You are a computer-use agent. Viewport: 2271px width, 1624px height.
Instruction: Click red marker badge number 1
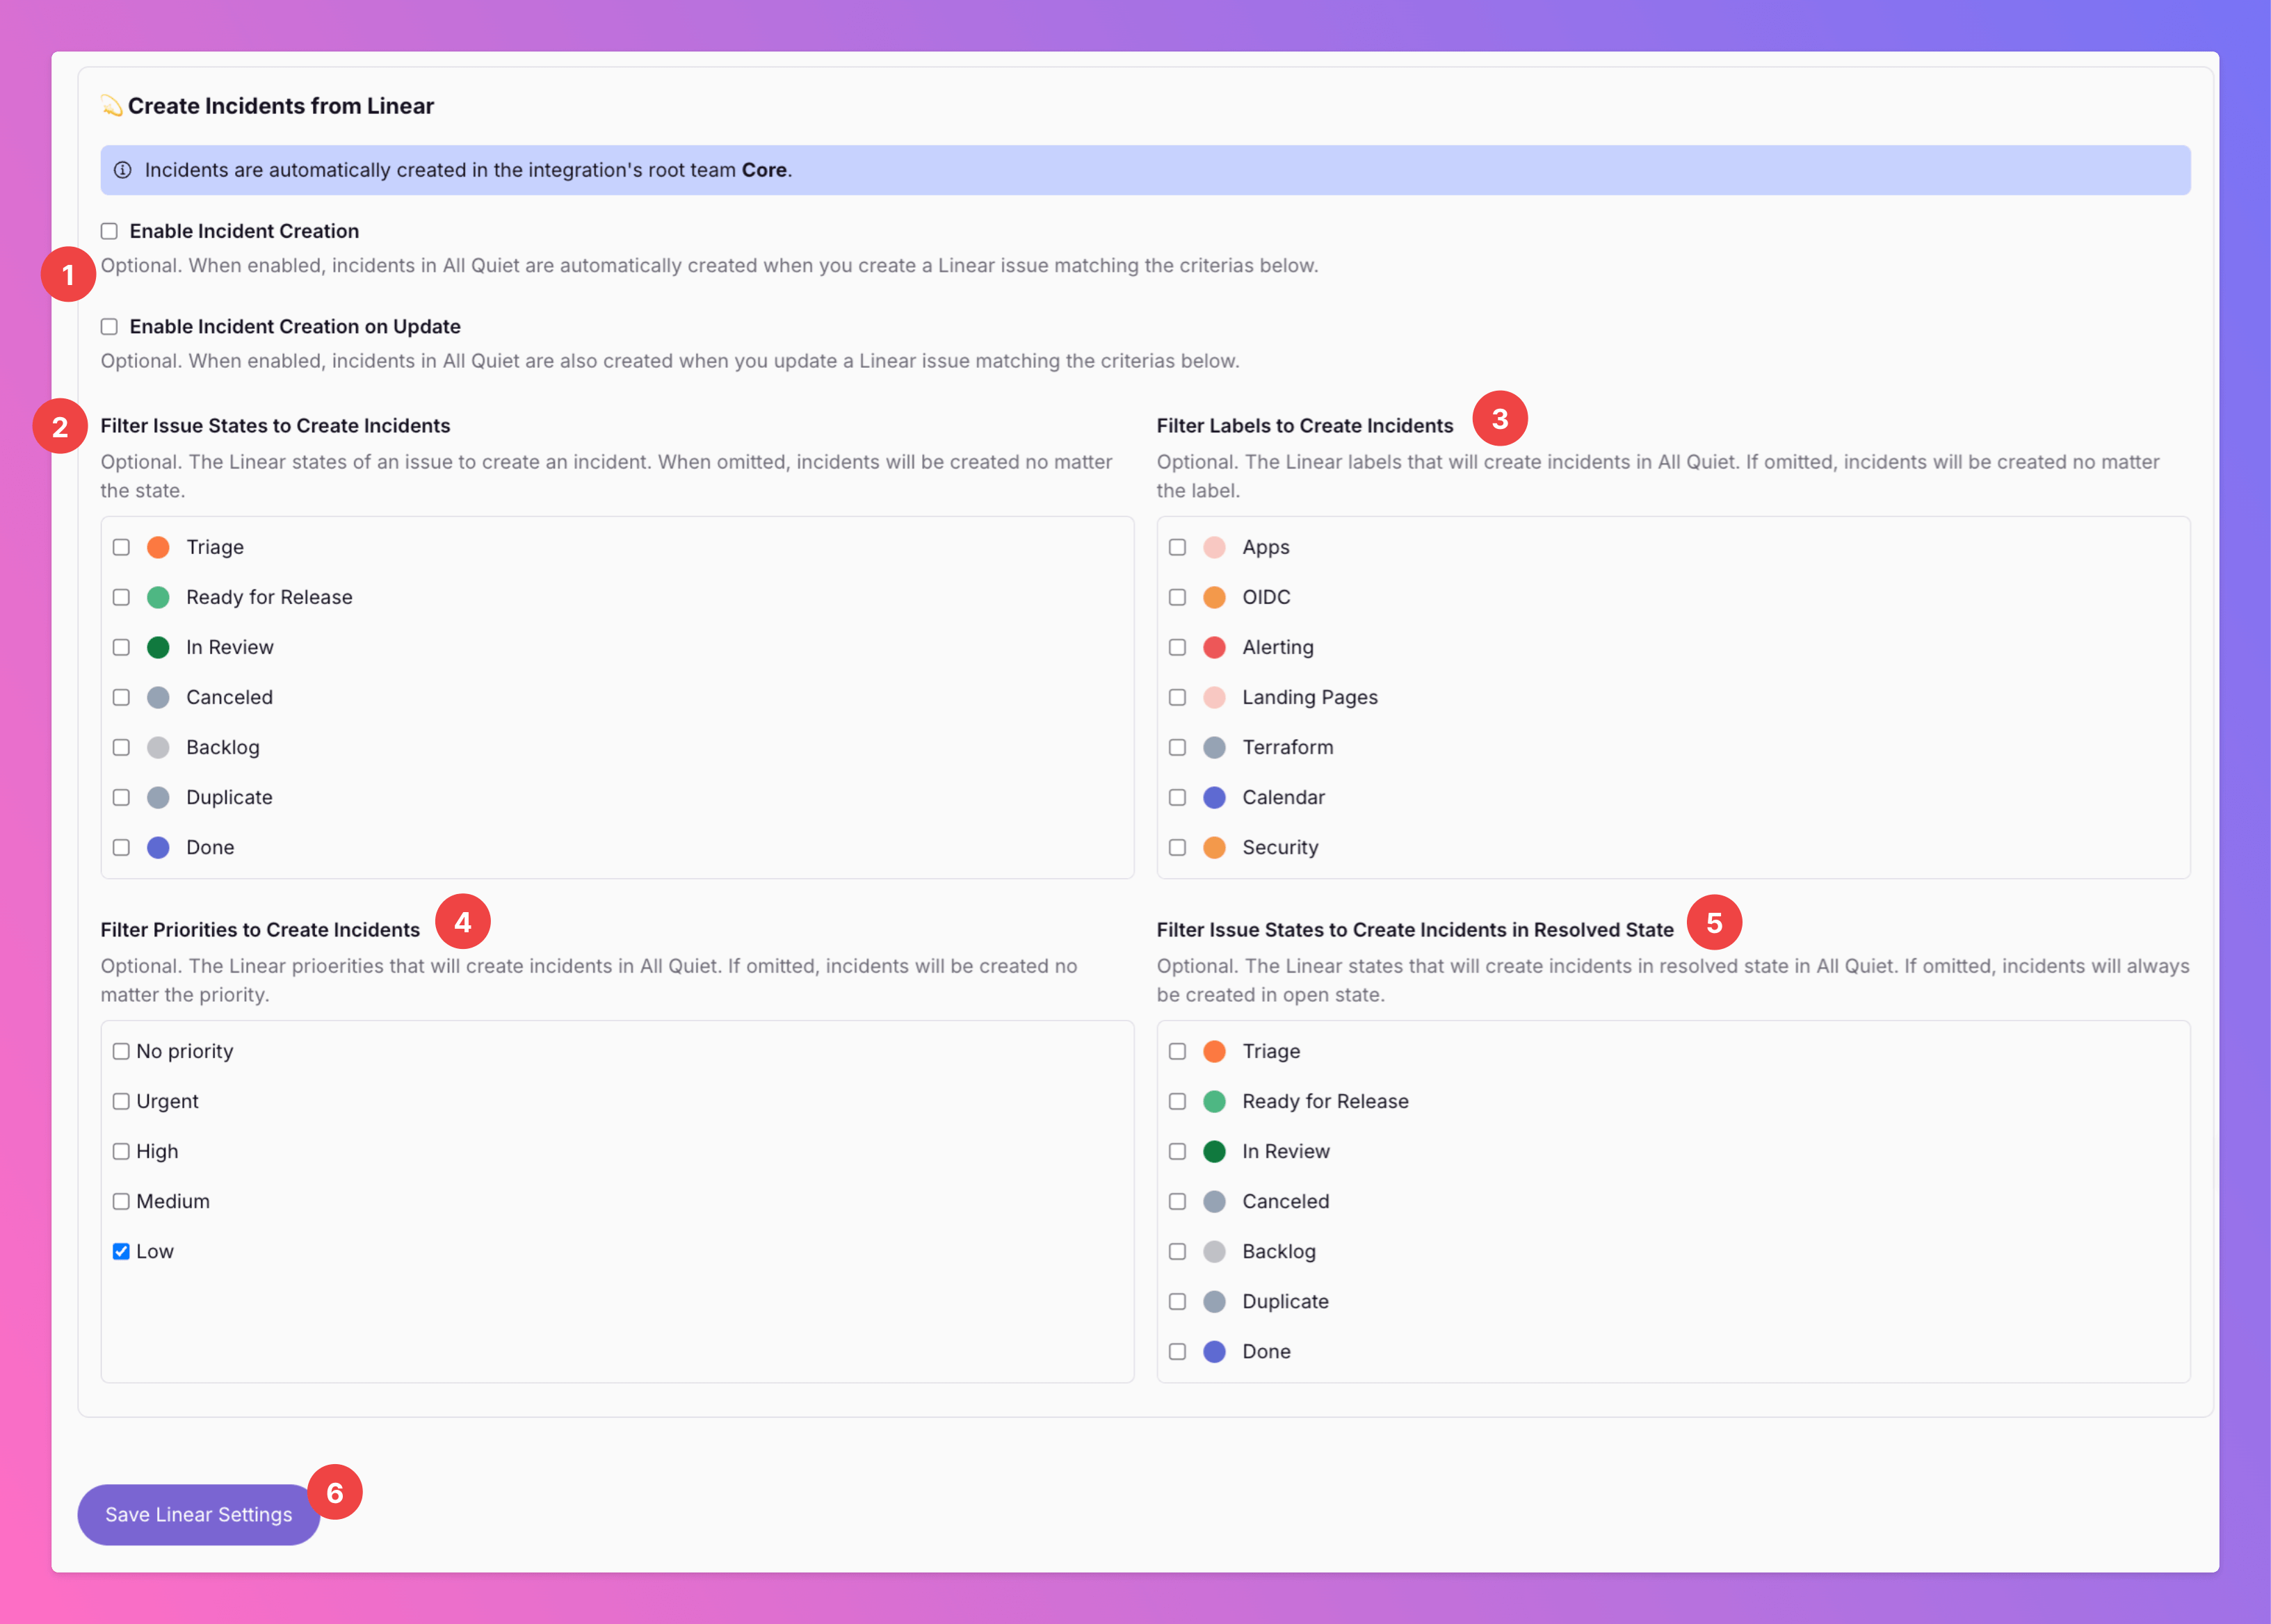click(68, 274)
